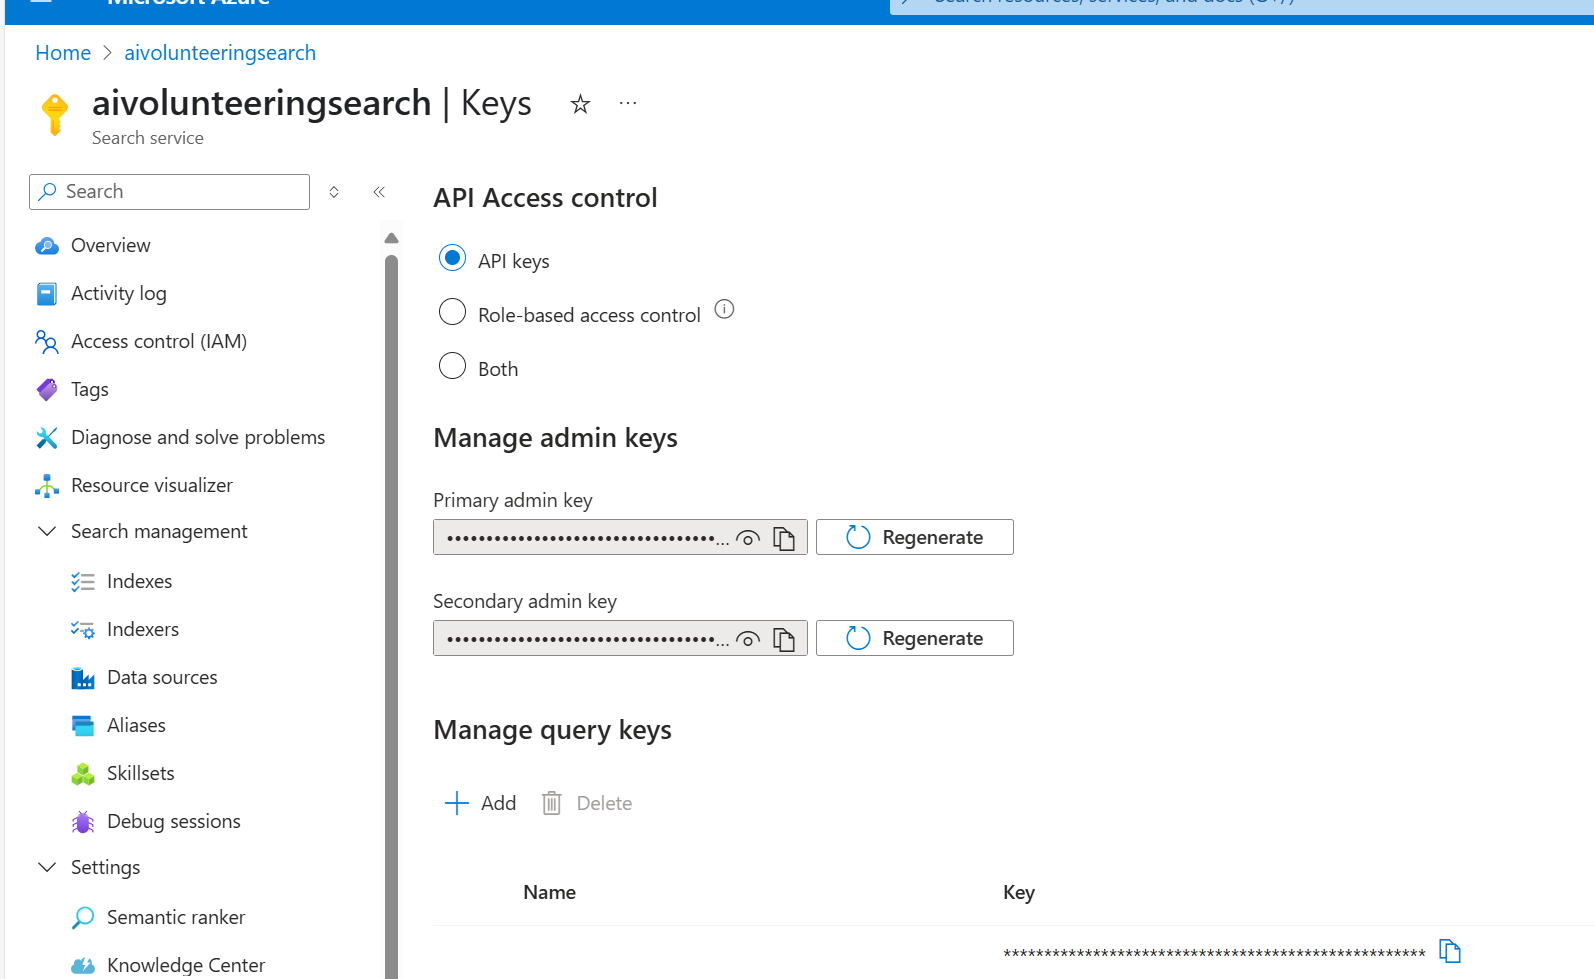Select Role-based access control radio option
Viewport: 1594px width, 979px height.
(453, 312)
